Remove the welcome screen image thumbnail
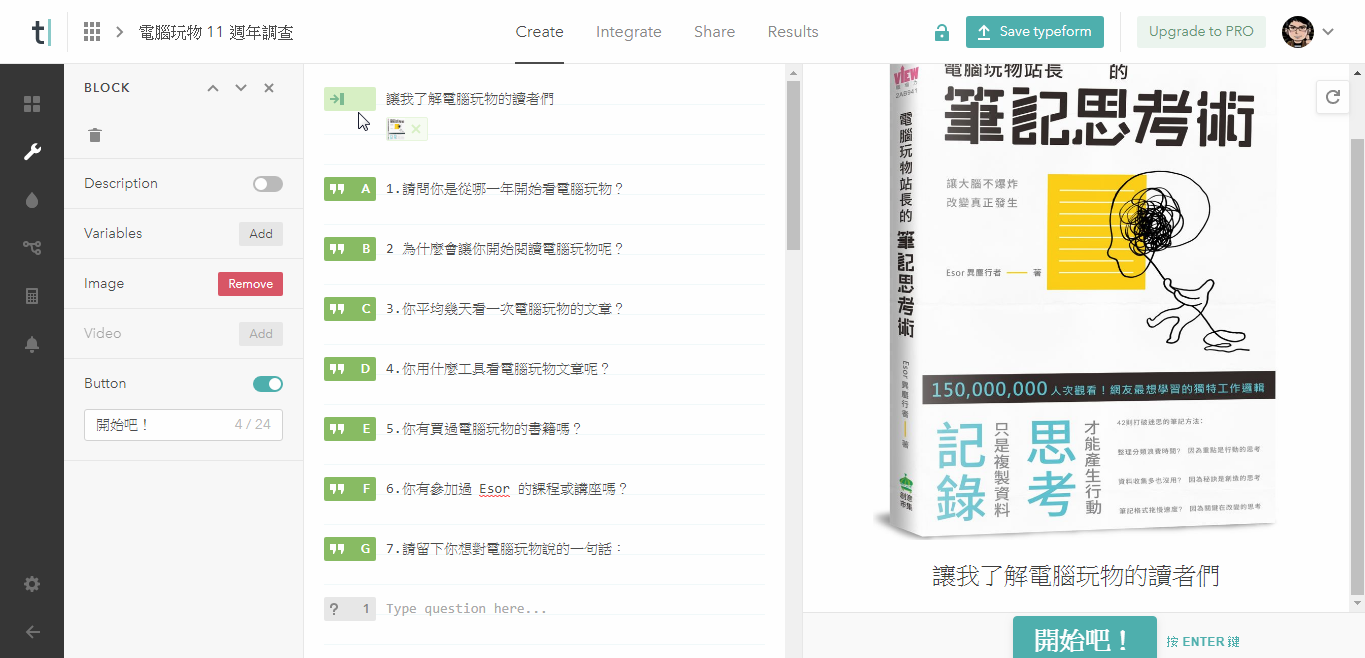This screenshot has width=1365, height=658. 416,129
